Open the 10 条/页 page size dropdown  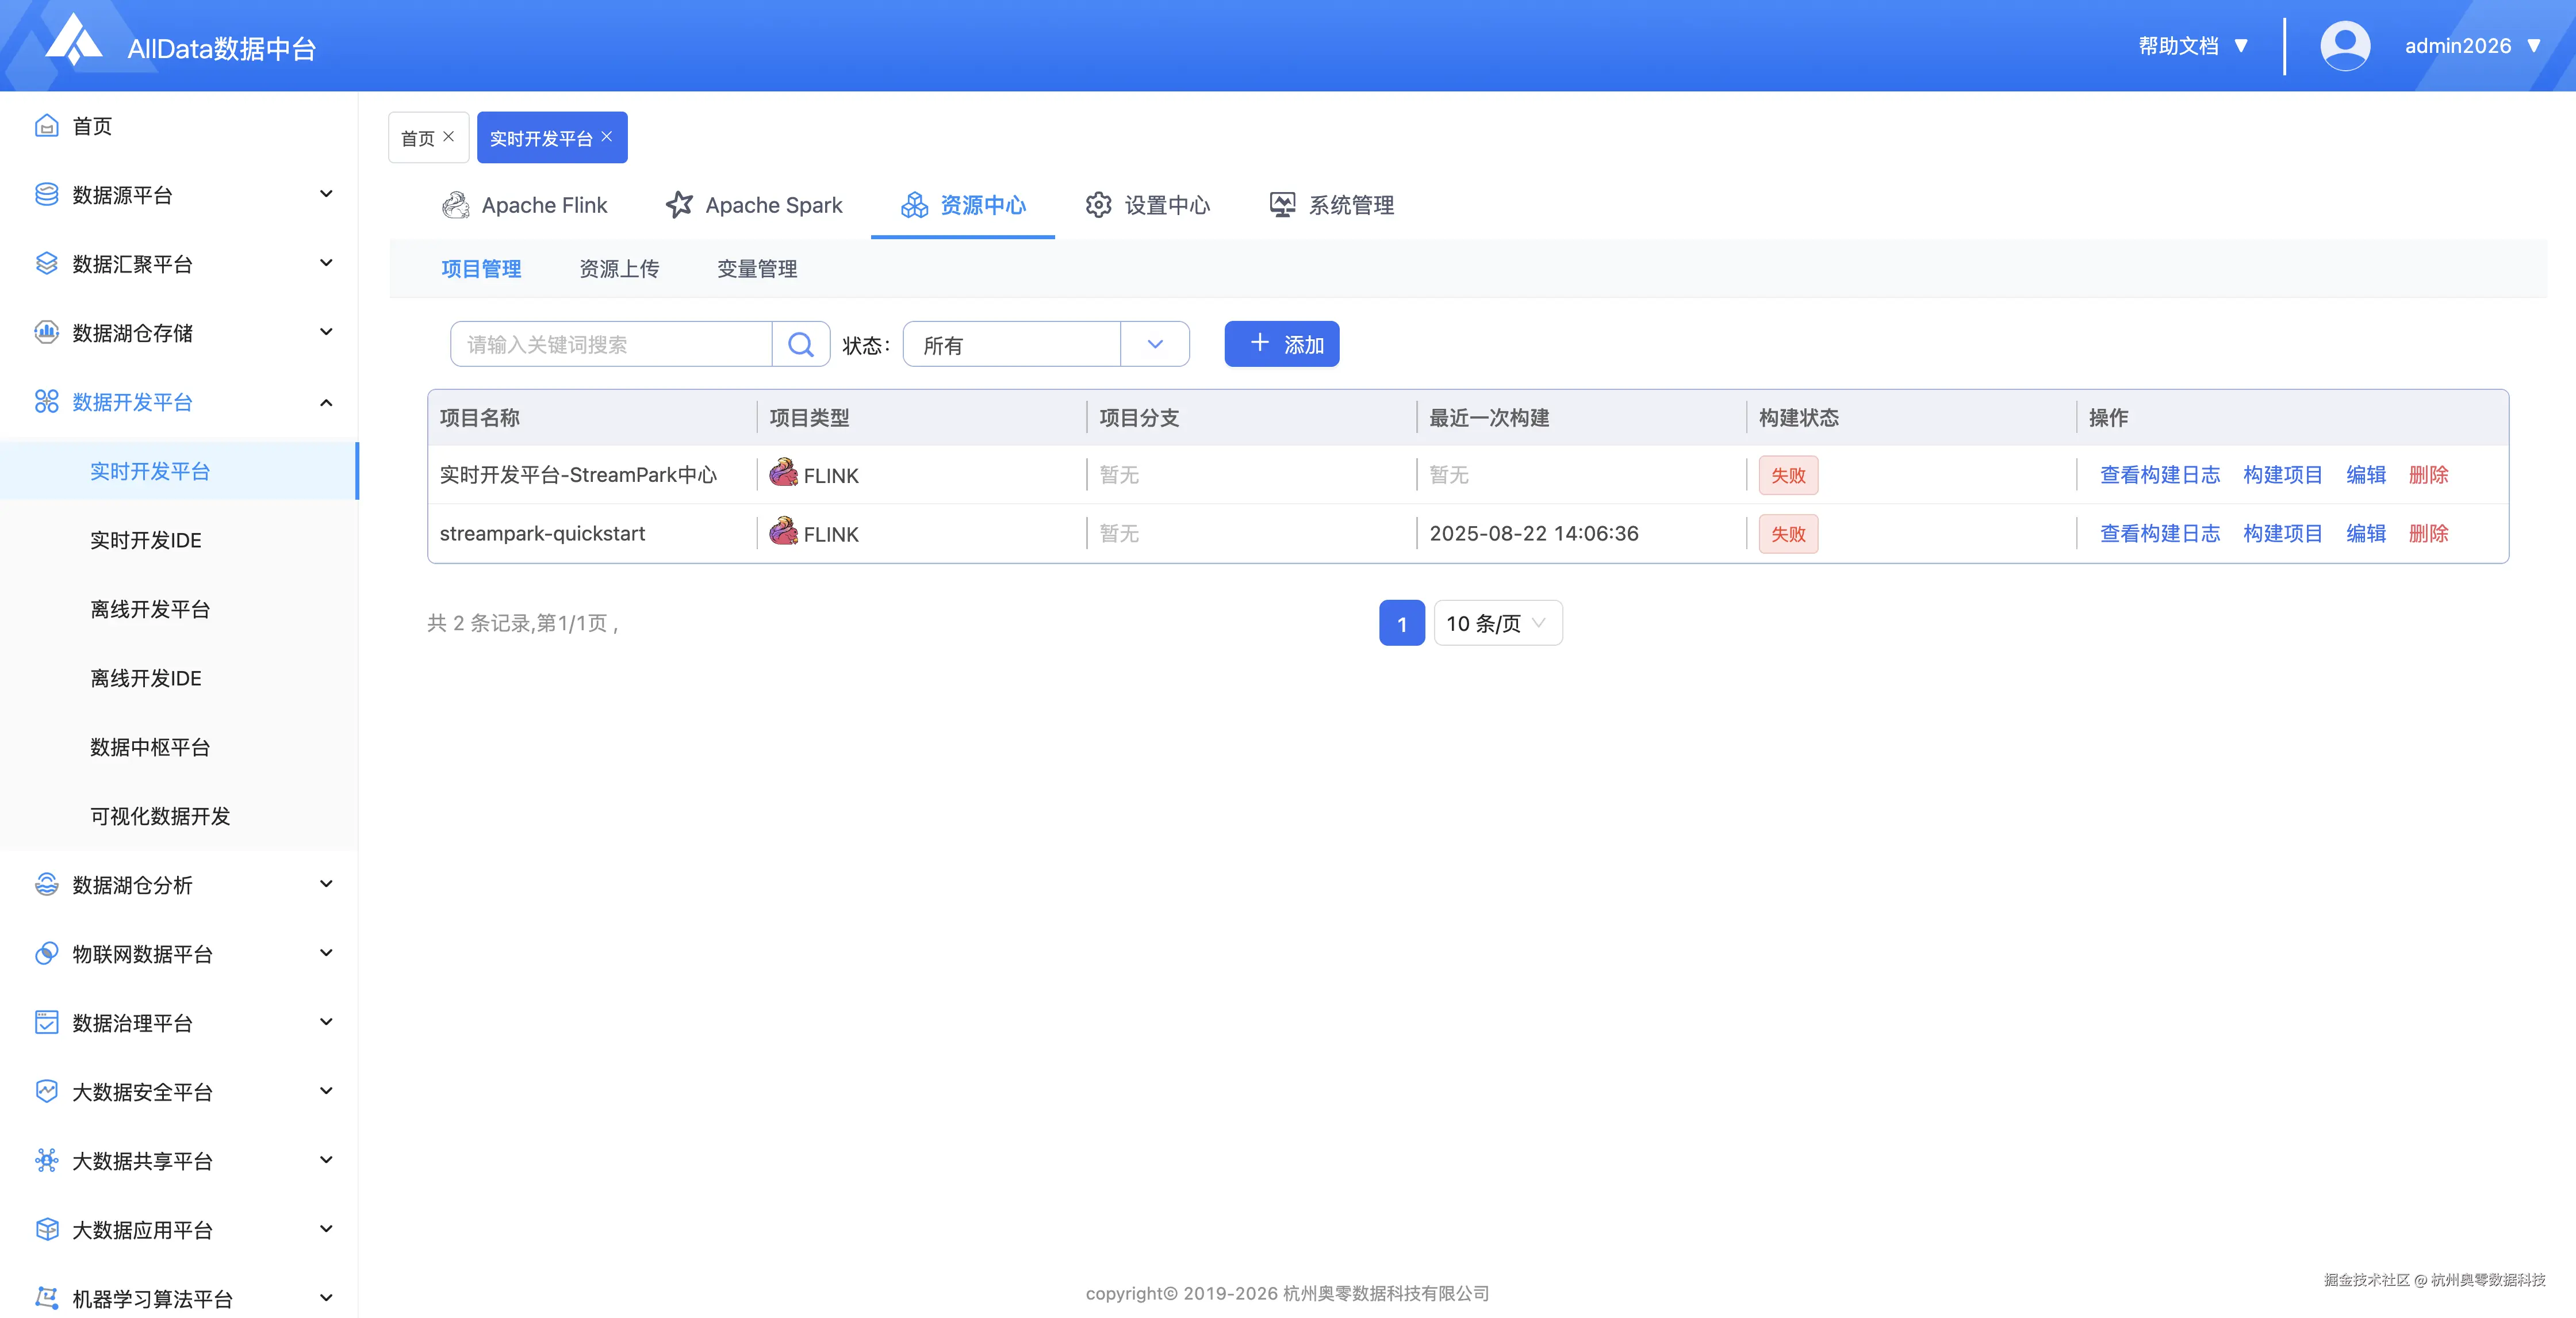(x=1498, y=623)
